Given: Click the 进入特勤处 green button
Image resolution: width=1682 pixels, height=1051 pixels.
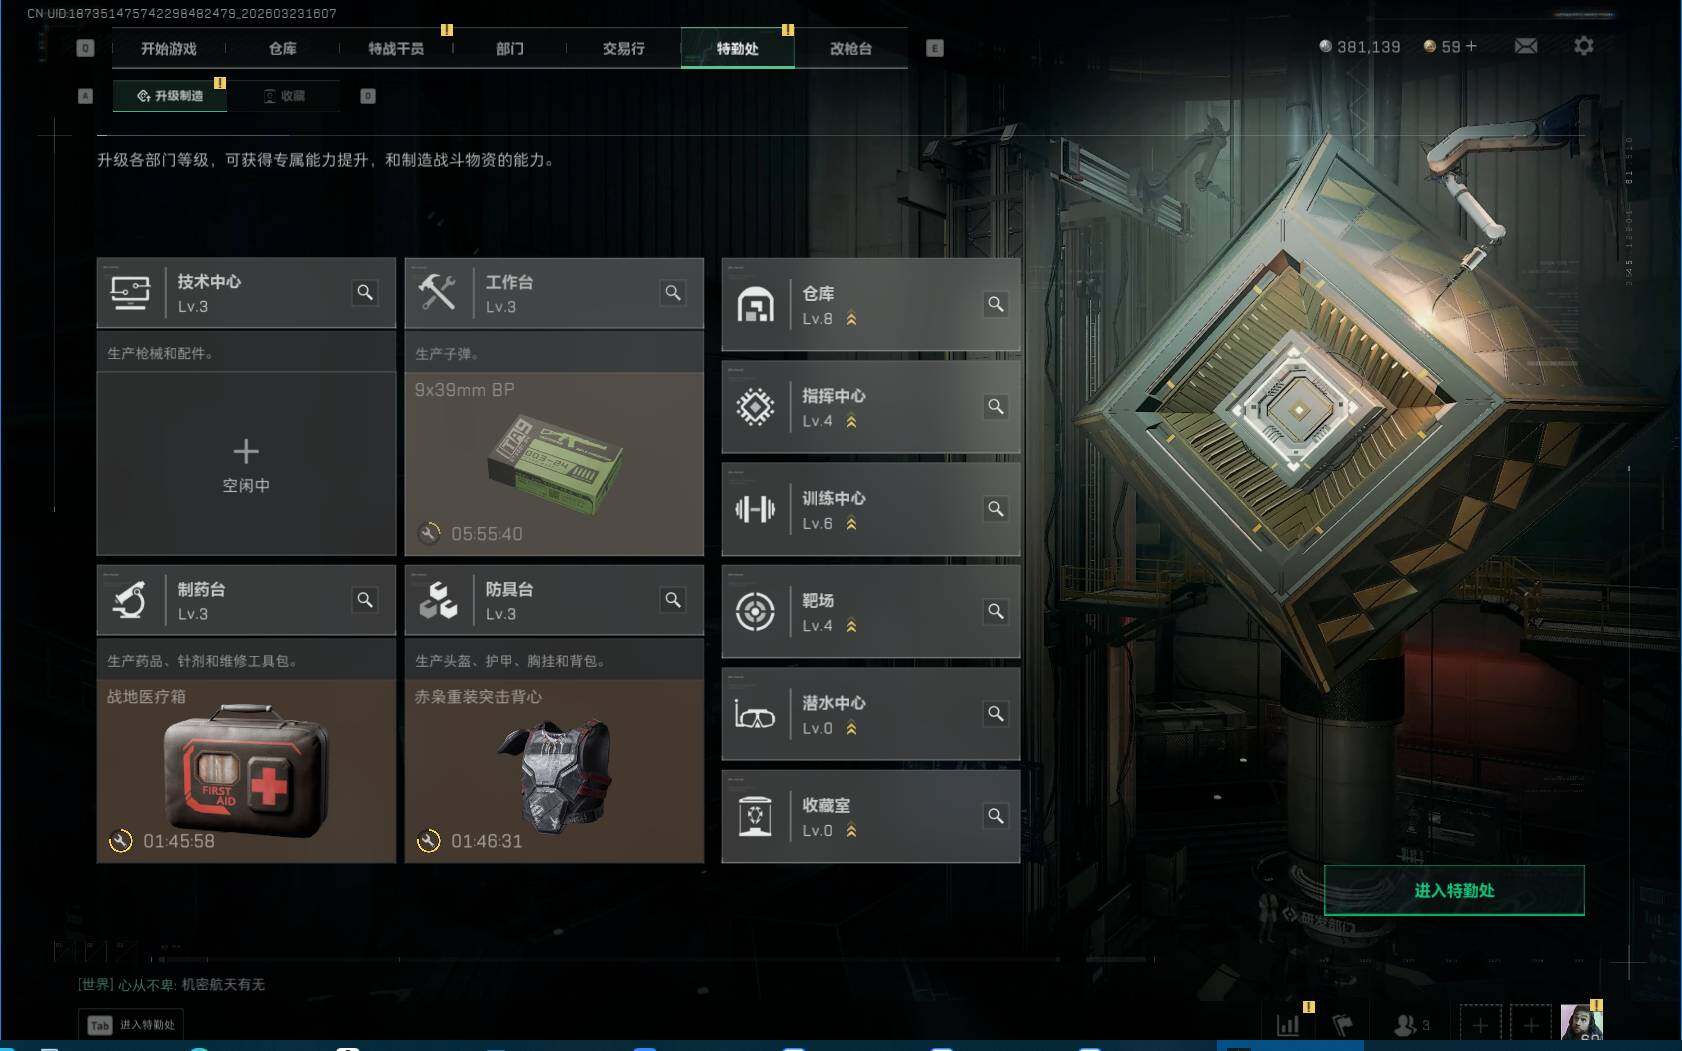Looking at the screenshot, I should 1454,890.
